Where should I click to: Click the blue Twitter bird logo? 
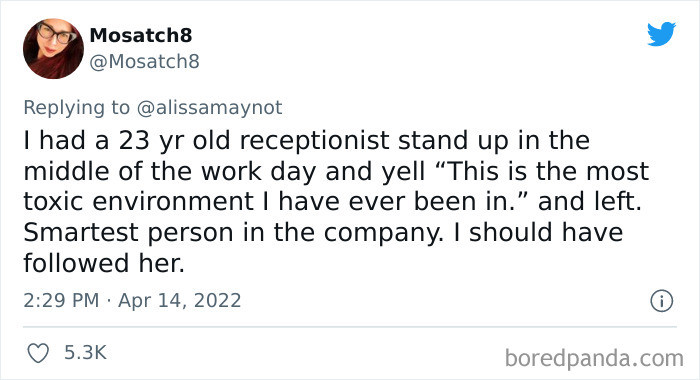tap(661, 34)
